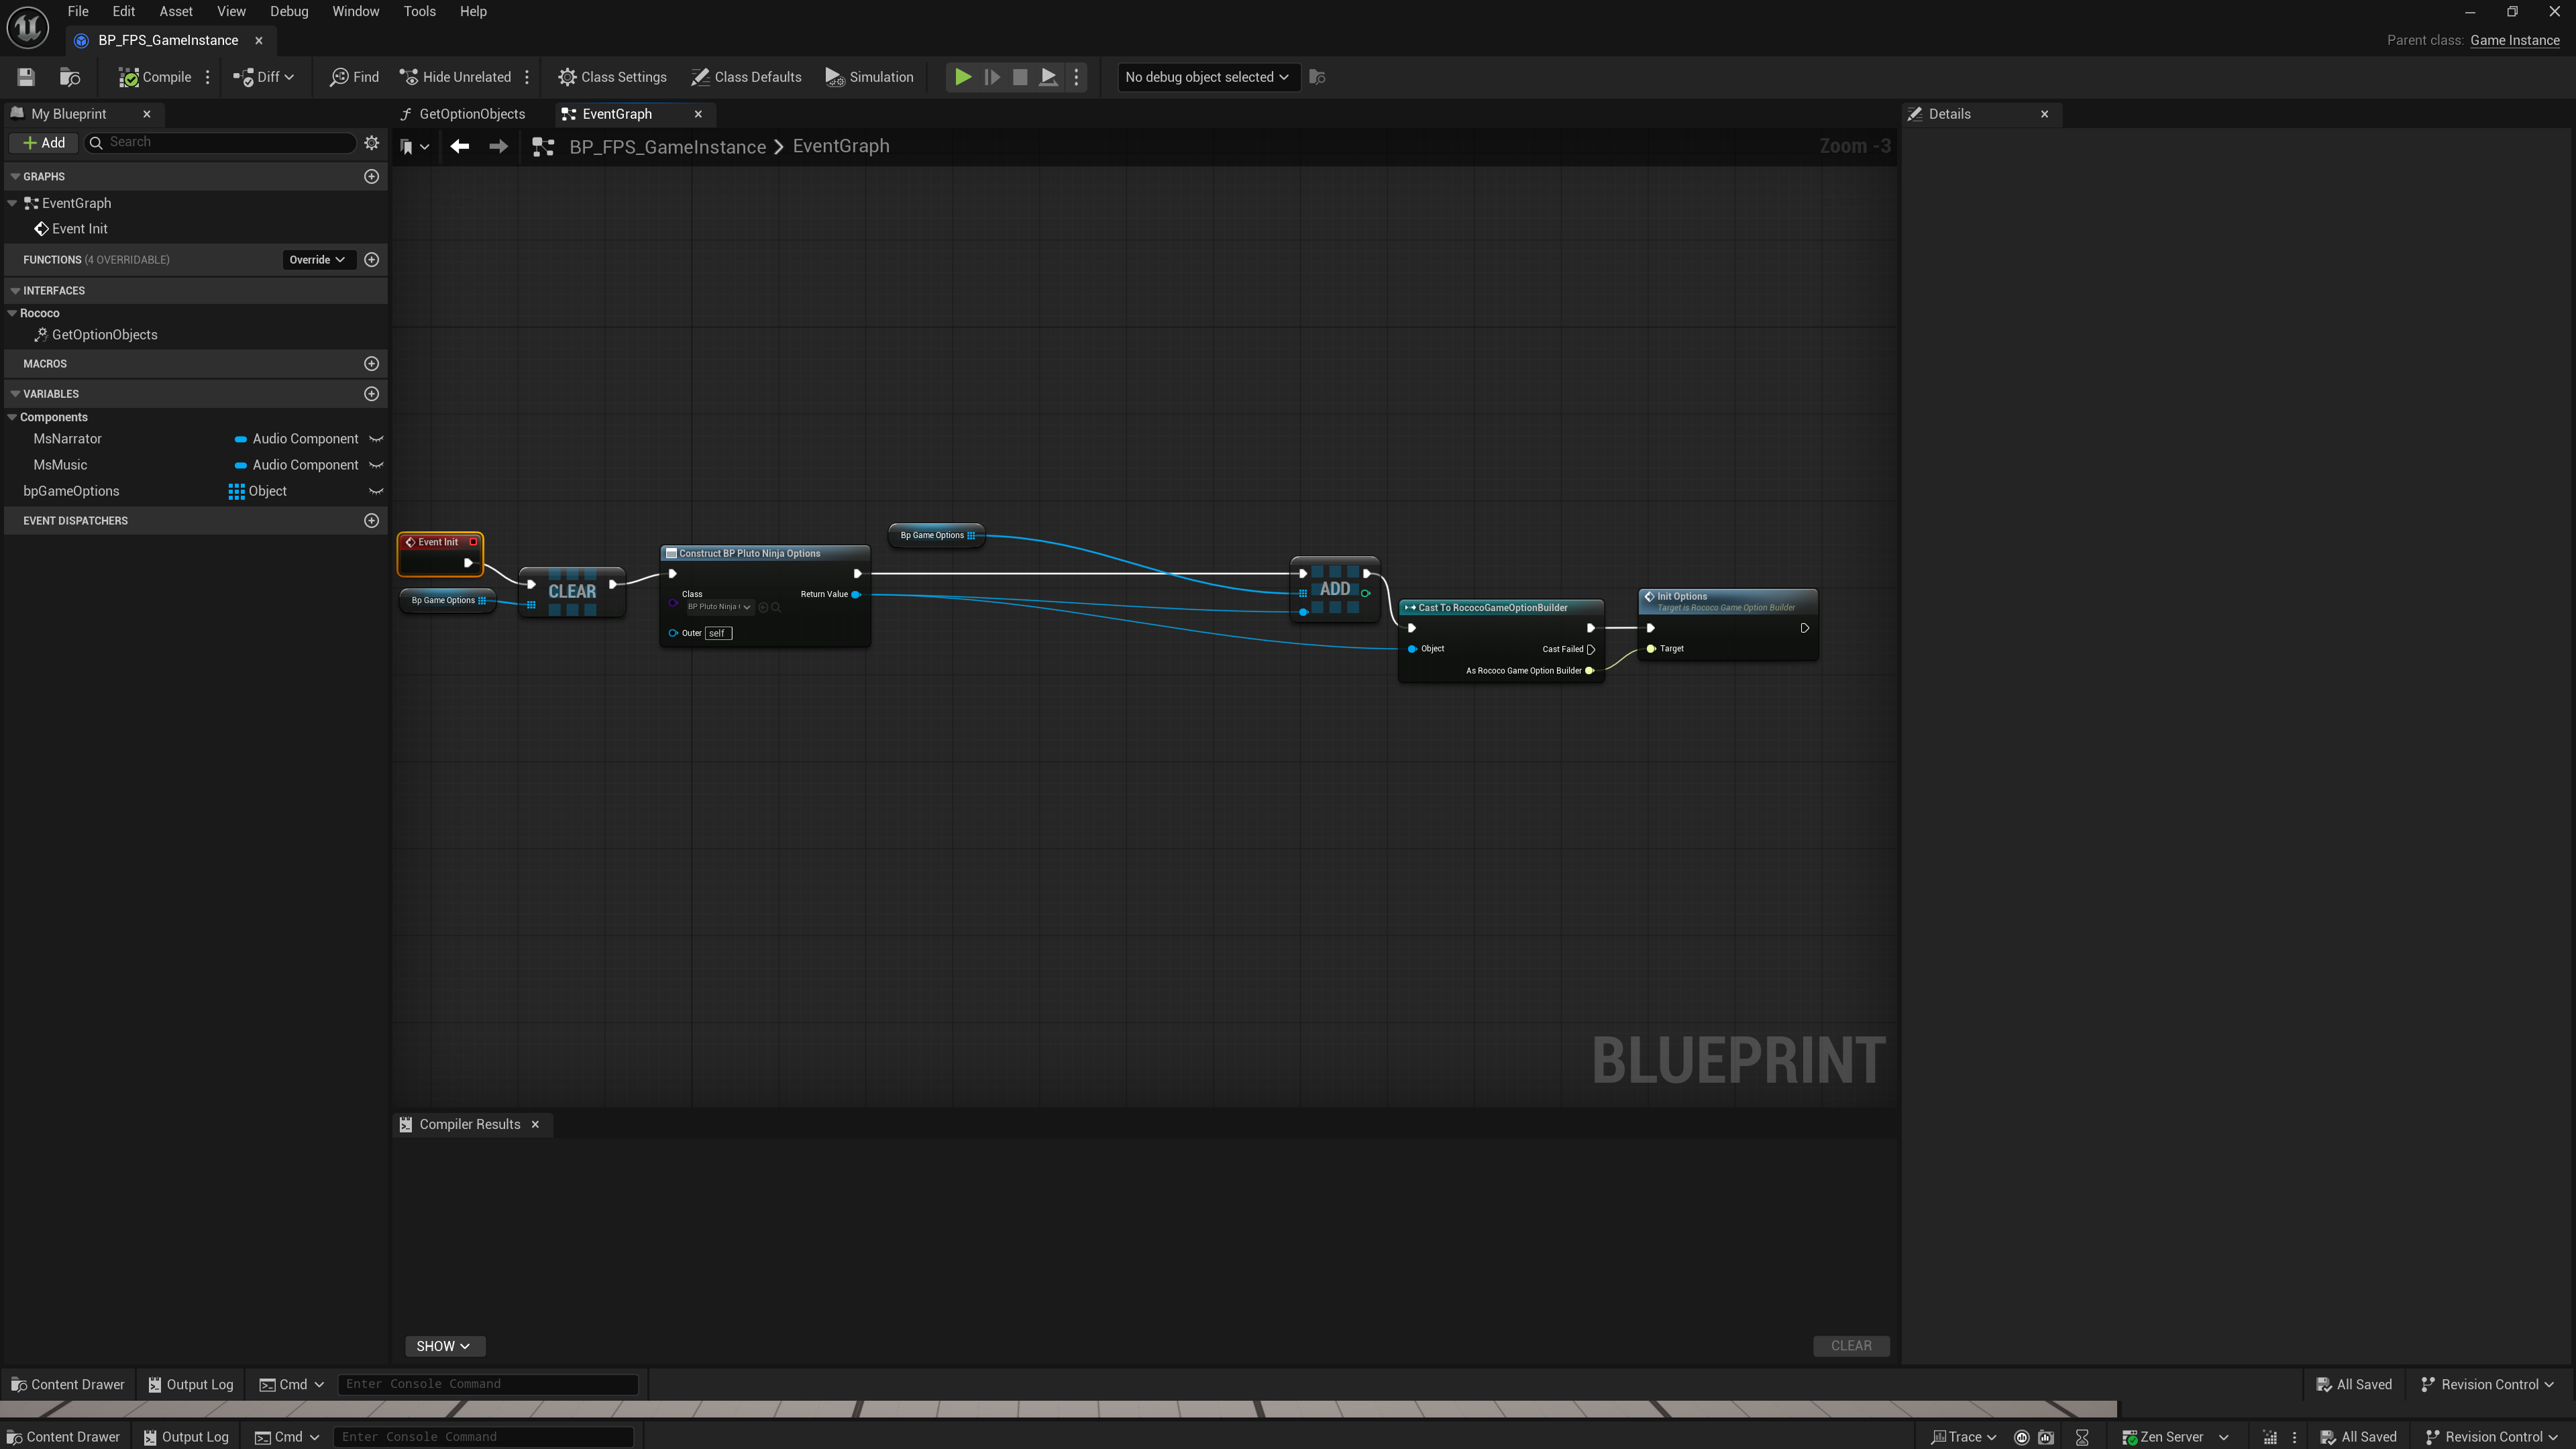This screenshot has height=1449, width=2576.
Task: Open the Debug menu
Action: pyautogui.click(x=289, y=11)
